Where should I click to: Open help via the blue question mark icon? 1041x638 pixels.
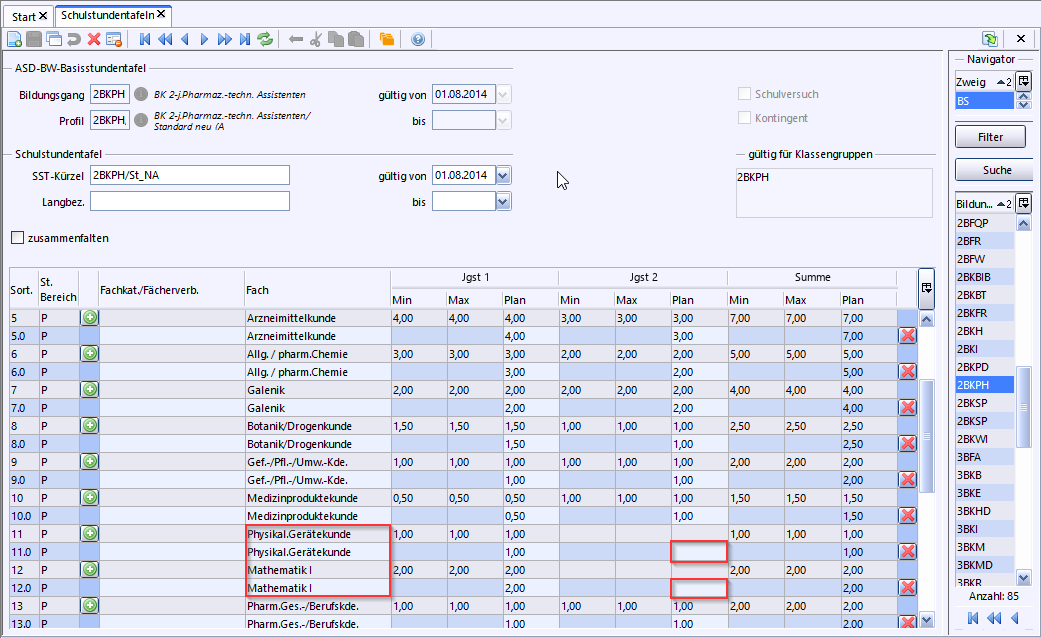418,39
